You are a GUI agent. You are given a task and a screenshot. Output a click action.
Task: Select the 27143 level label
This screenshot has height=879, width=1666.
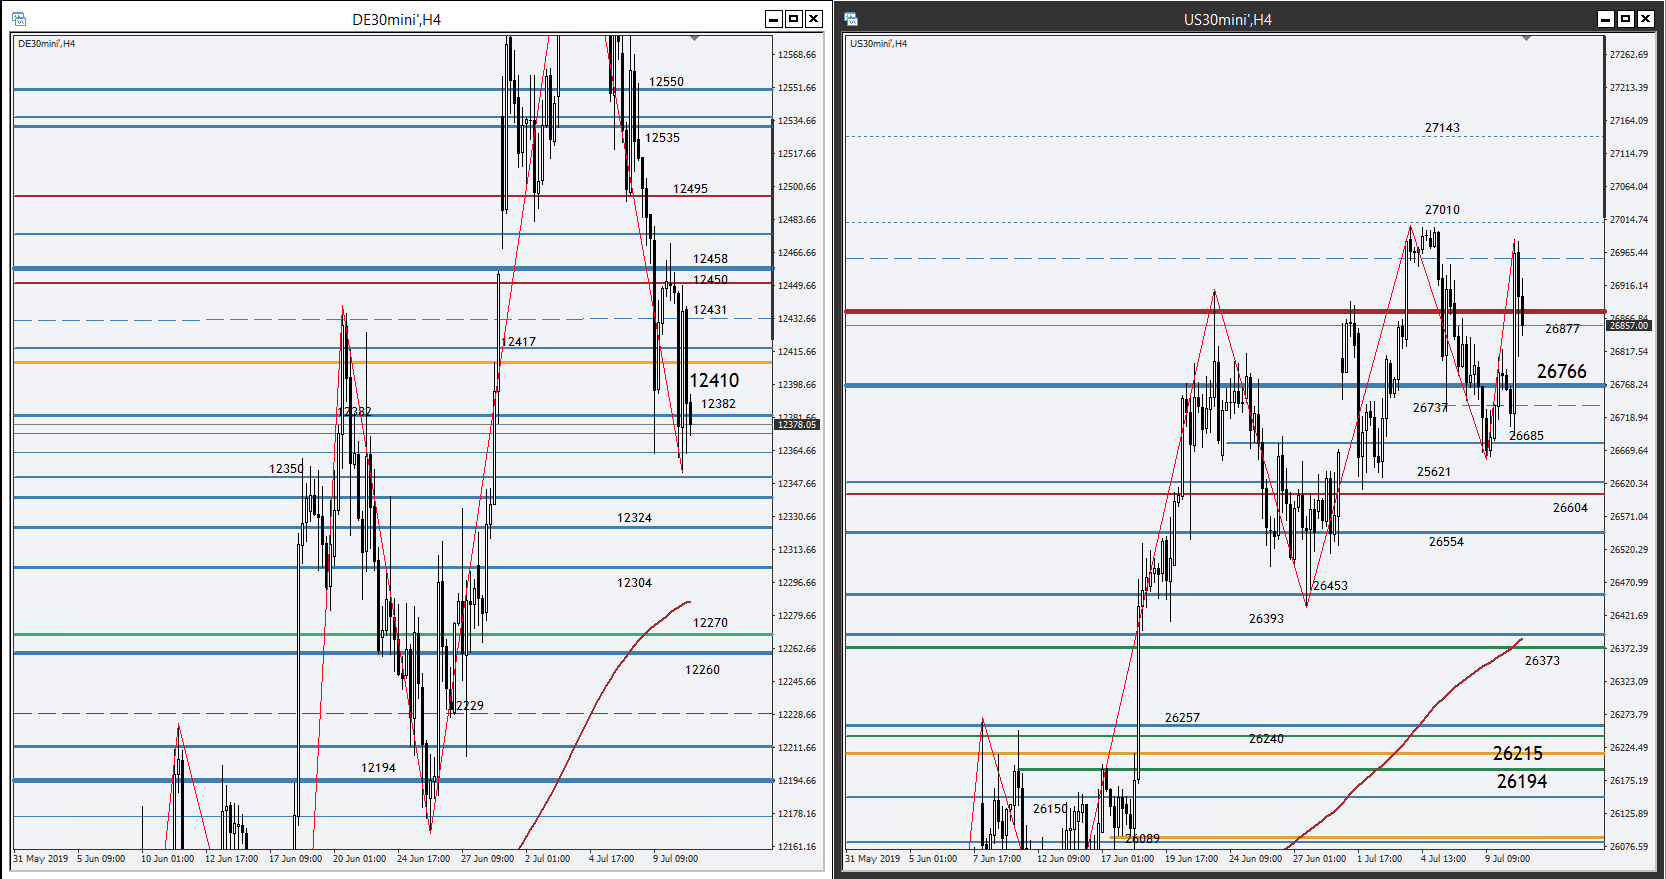point(1442,128)
